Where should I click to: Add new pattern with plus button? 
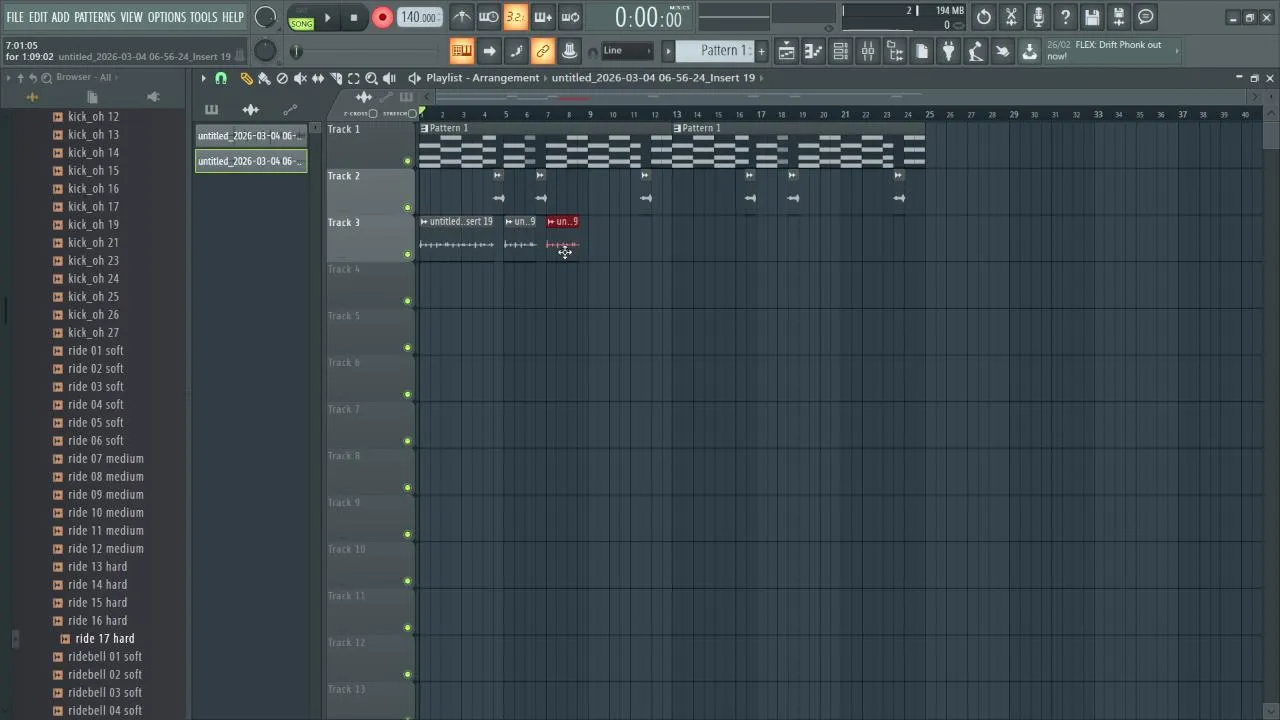click(761, 51)
